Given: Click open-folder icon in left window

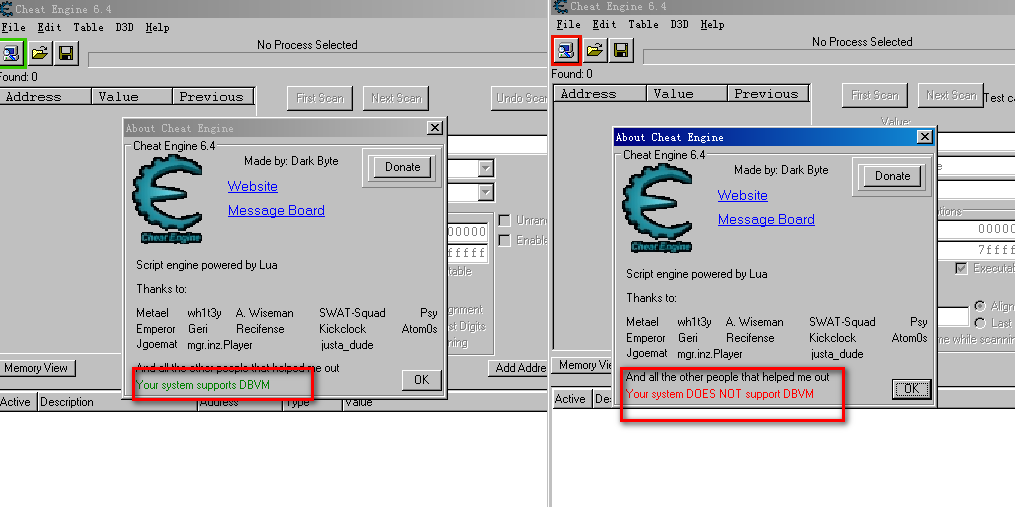Looking at the screenshot, I should [40, 53].
